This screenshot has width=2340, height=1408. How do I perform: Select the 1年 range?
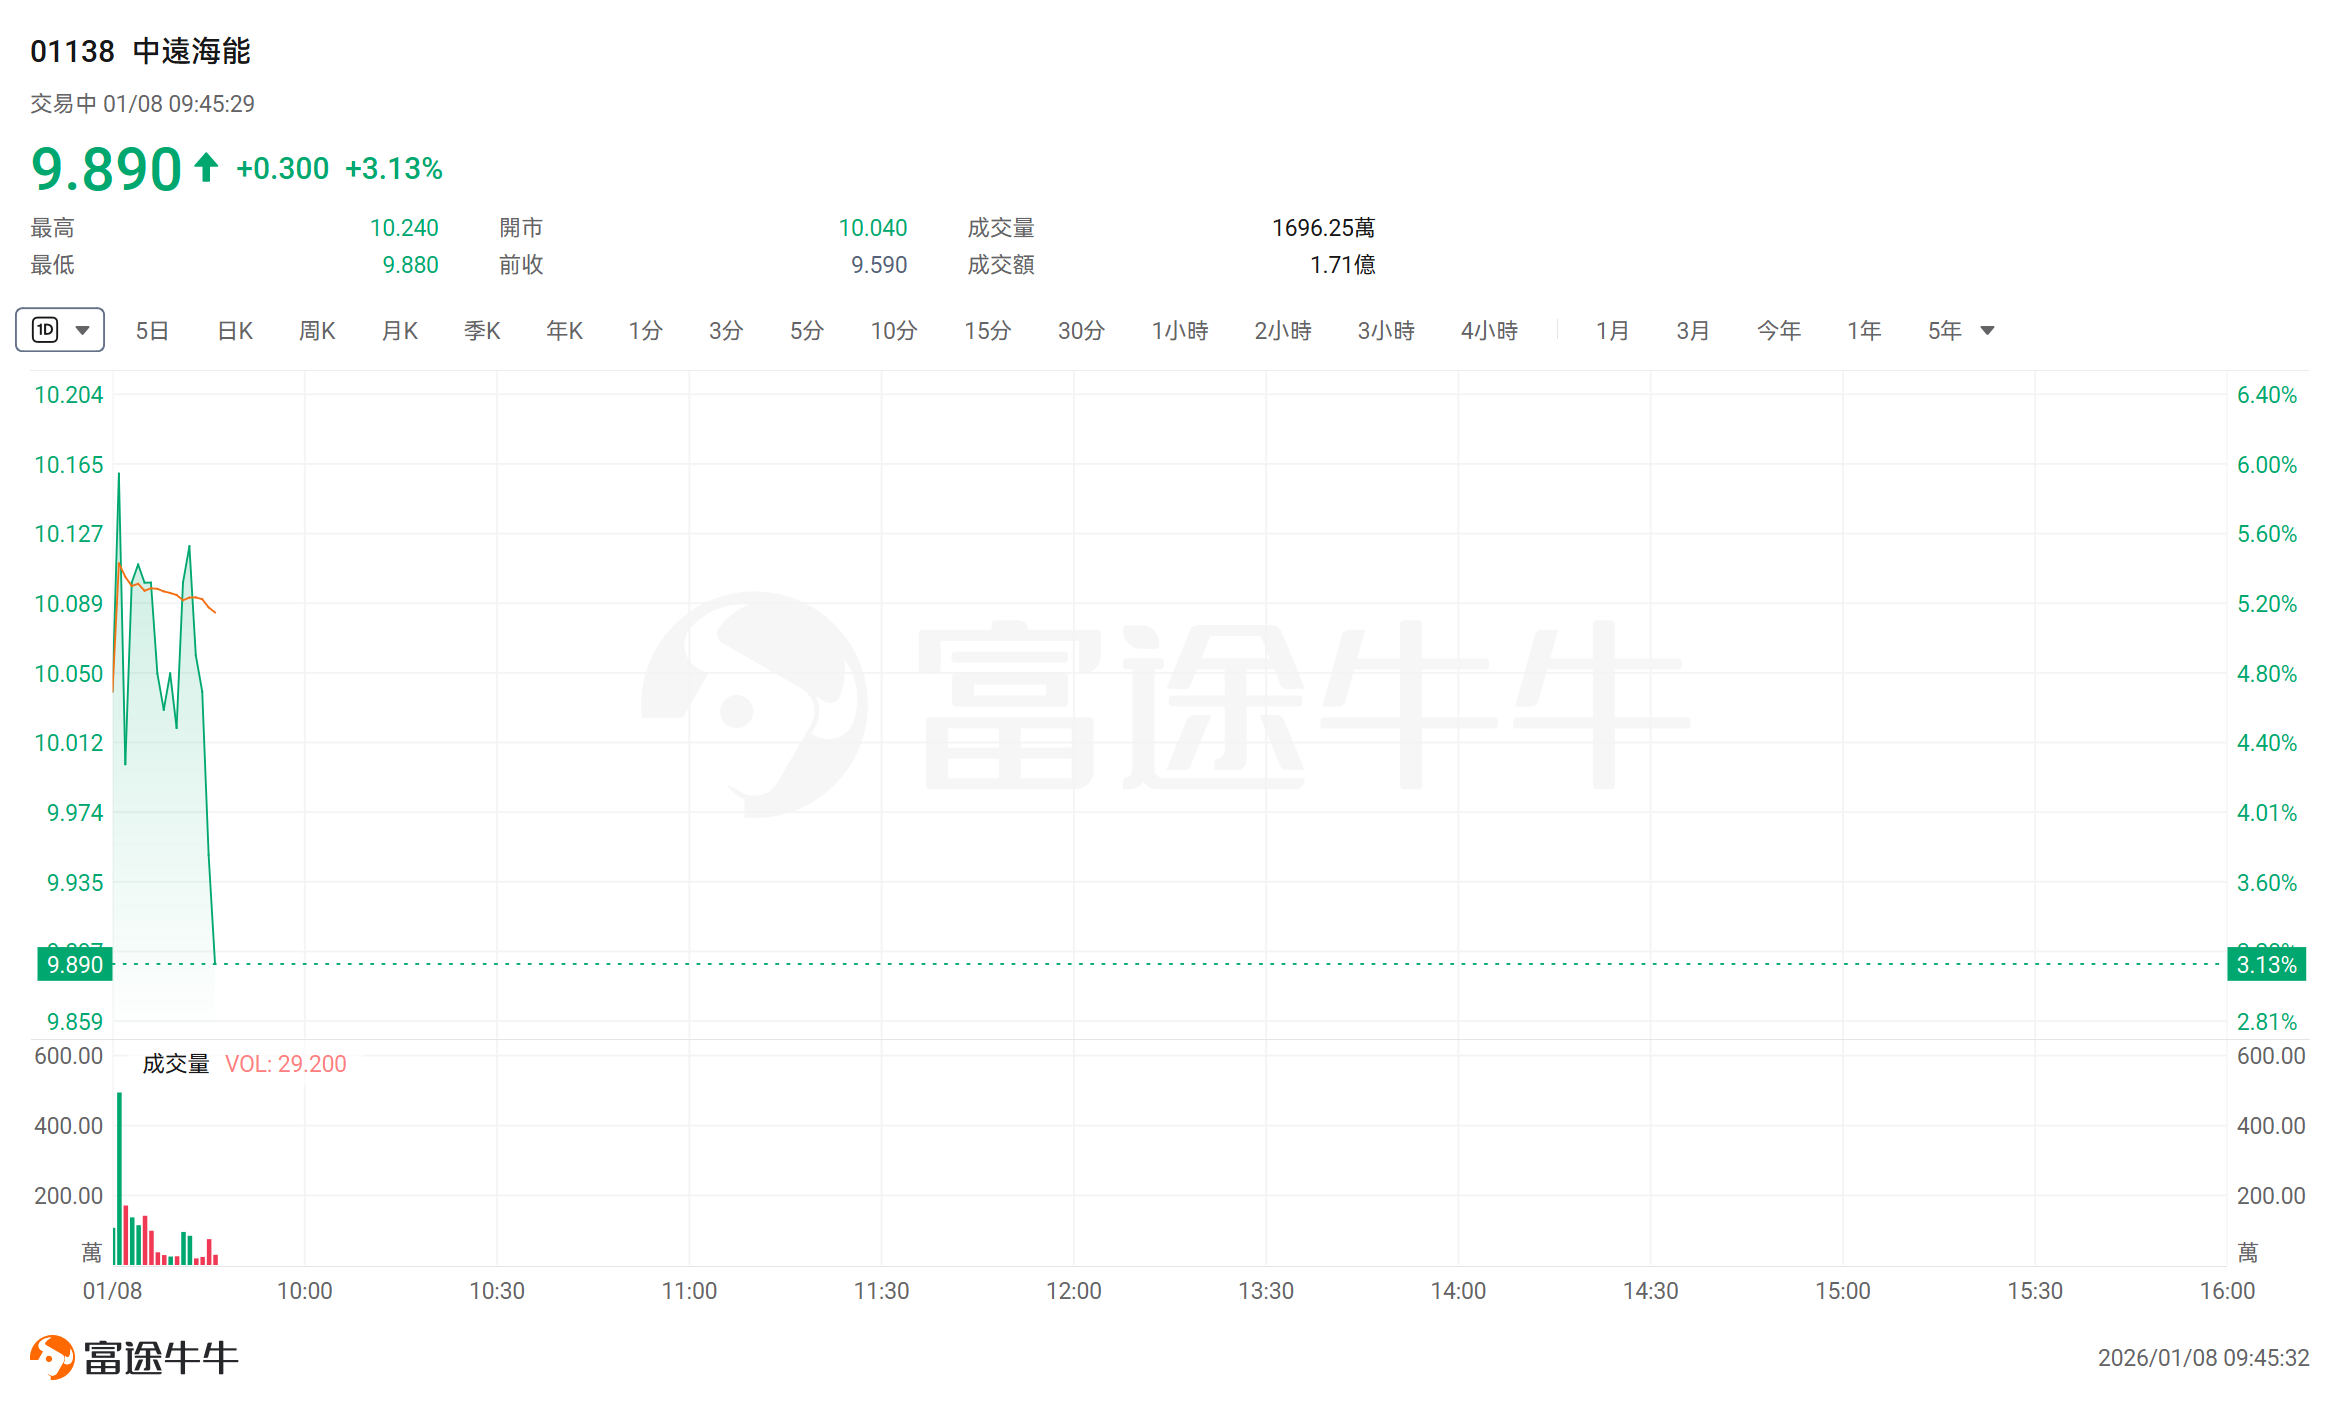(x=1864, y=331)
